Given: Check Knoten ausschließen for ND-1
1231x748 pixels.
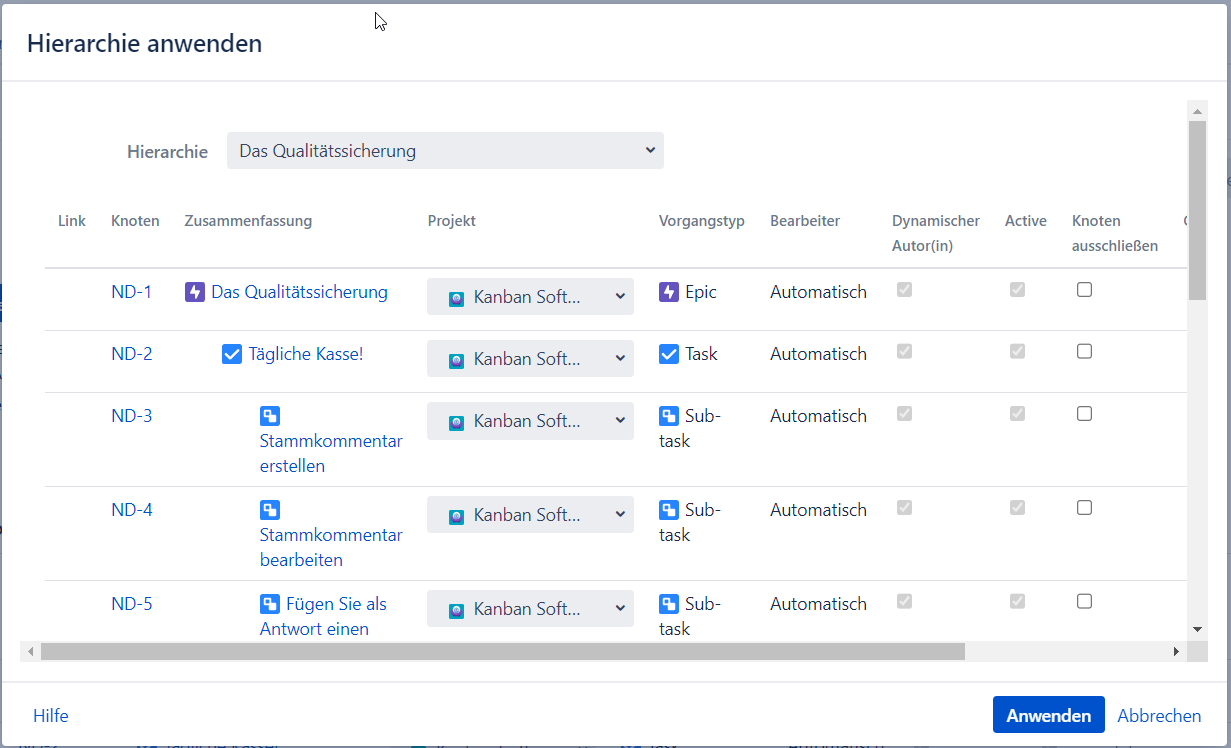Looking at the screenshot, I should coord(1084,290).
